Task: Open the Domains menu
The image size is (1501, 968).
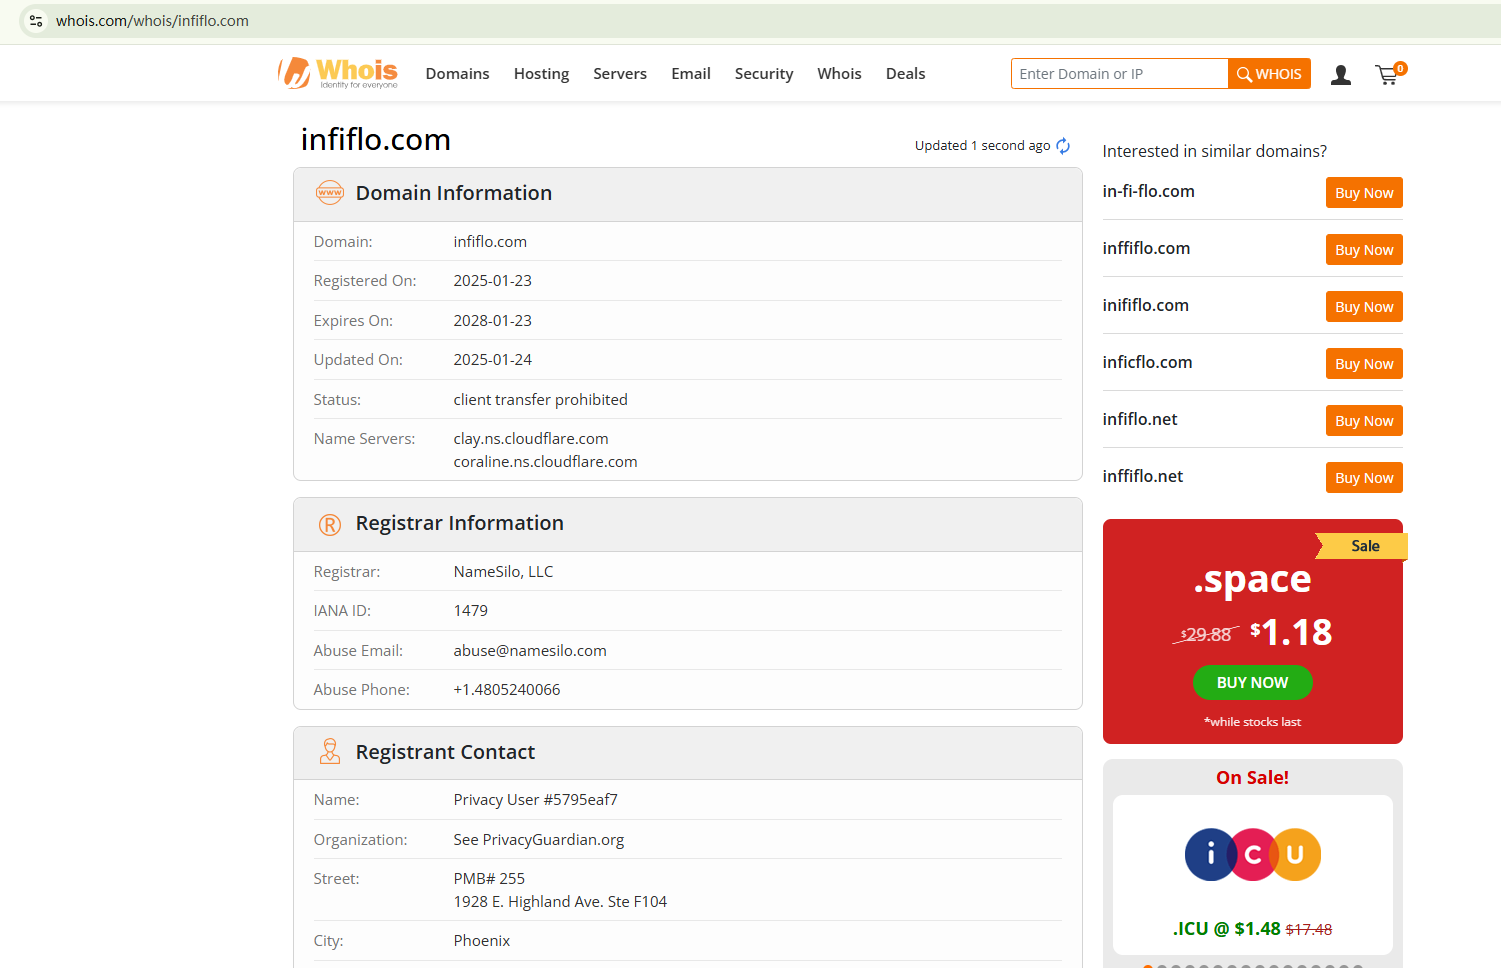Action: pyautogui.click(x=457, y=74)
